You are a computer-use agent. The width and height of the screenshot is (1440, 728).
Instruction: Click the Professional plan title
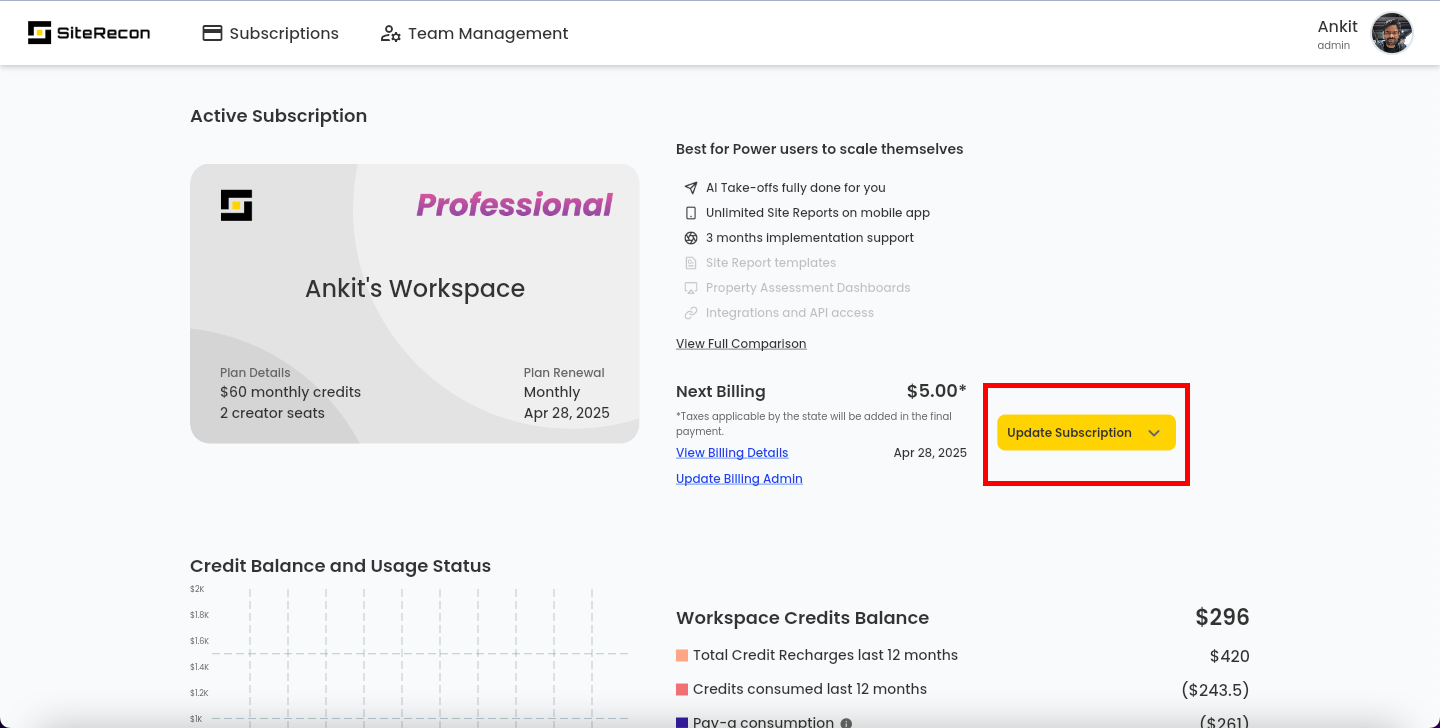(x=514, y=205)
